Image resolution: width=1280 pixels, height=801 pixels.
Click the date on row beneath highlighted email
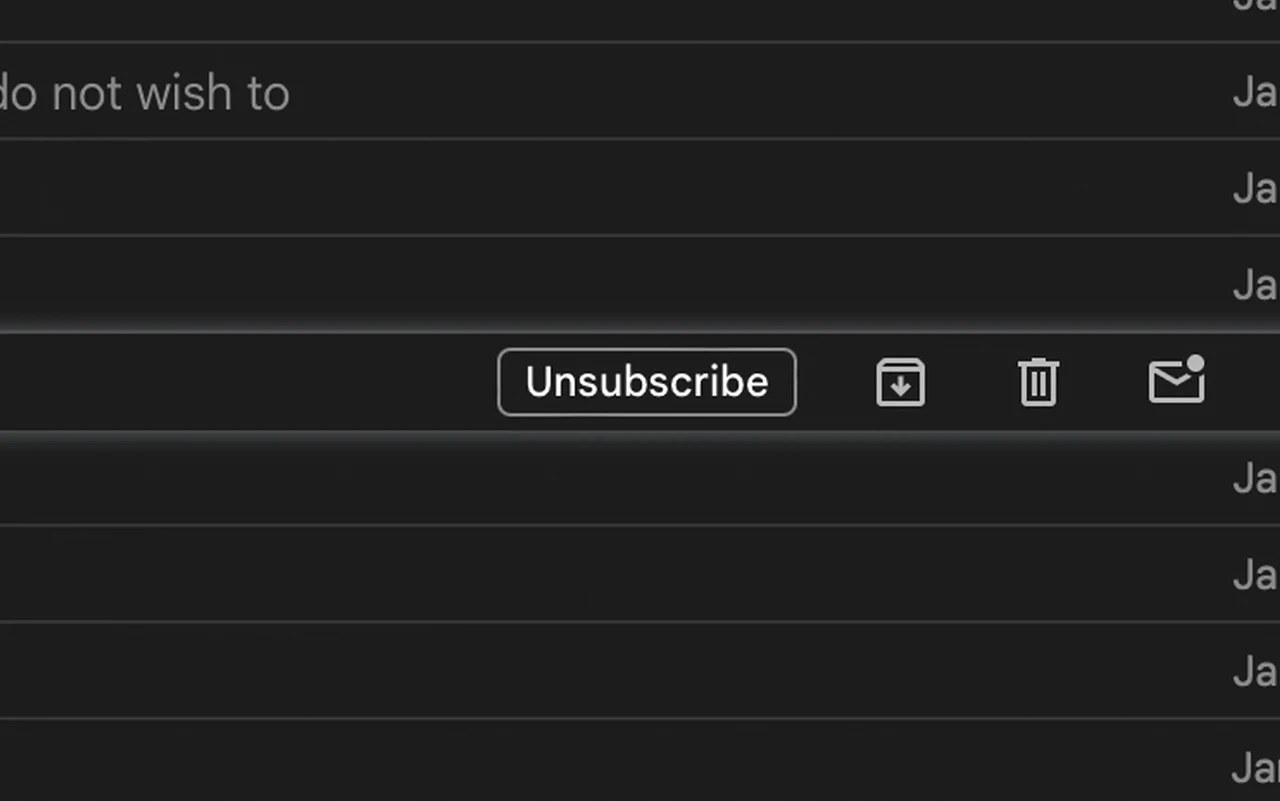pos(1256,479)
